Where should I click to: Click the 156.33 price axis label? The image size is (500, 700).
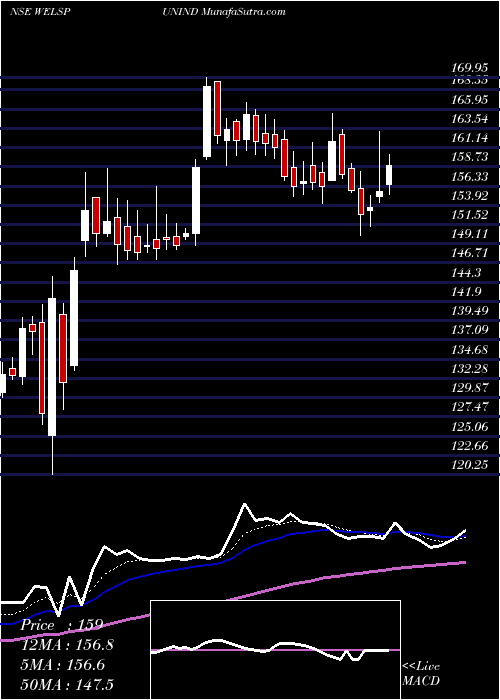(469, 177)
